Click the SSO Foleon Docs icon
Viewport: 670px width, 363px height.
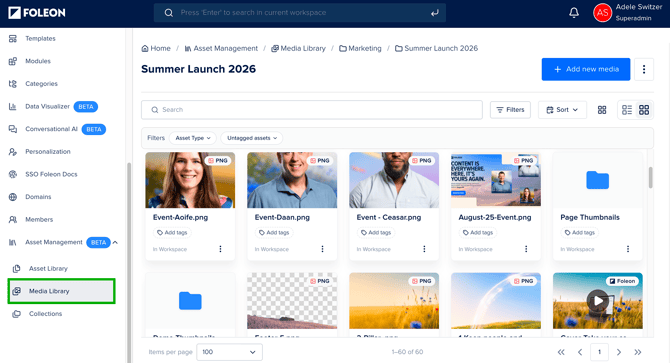pyautogui.click(x=13, y=174)
